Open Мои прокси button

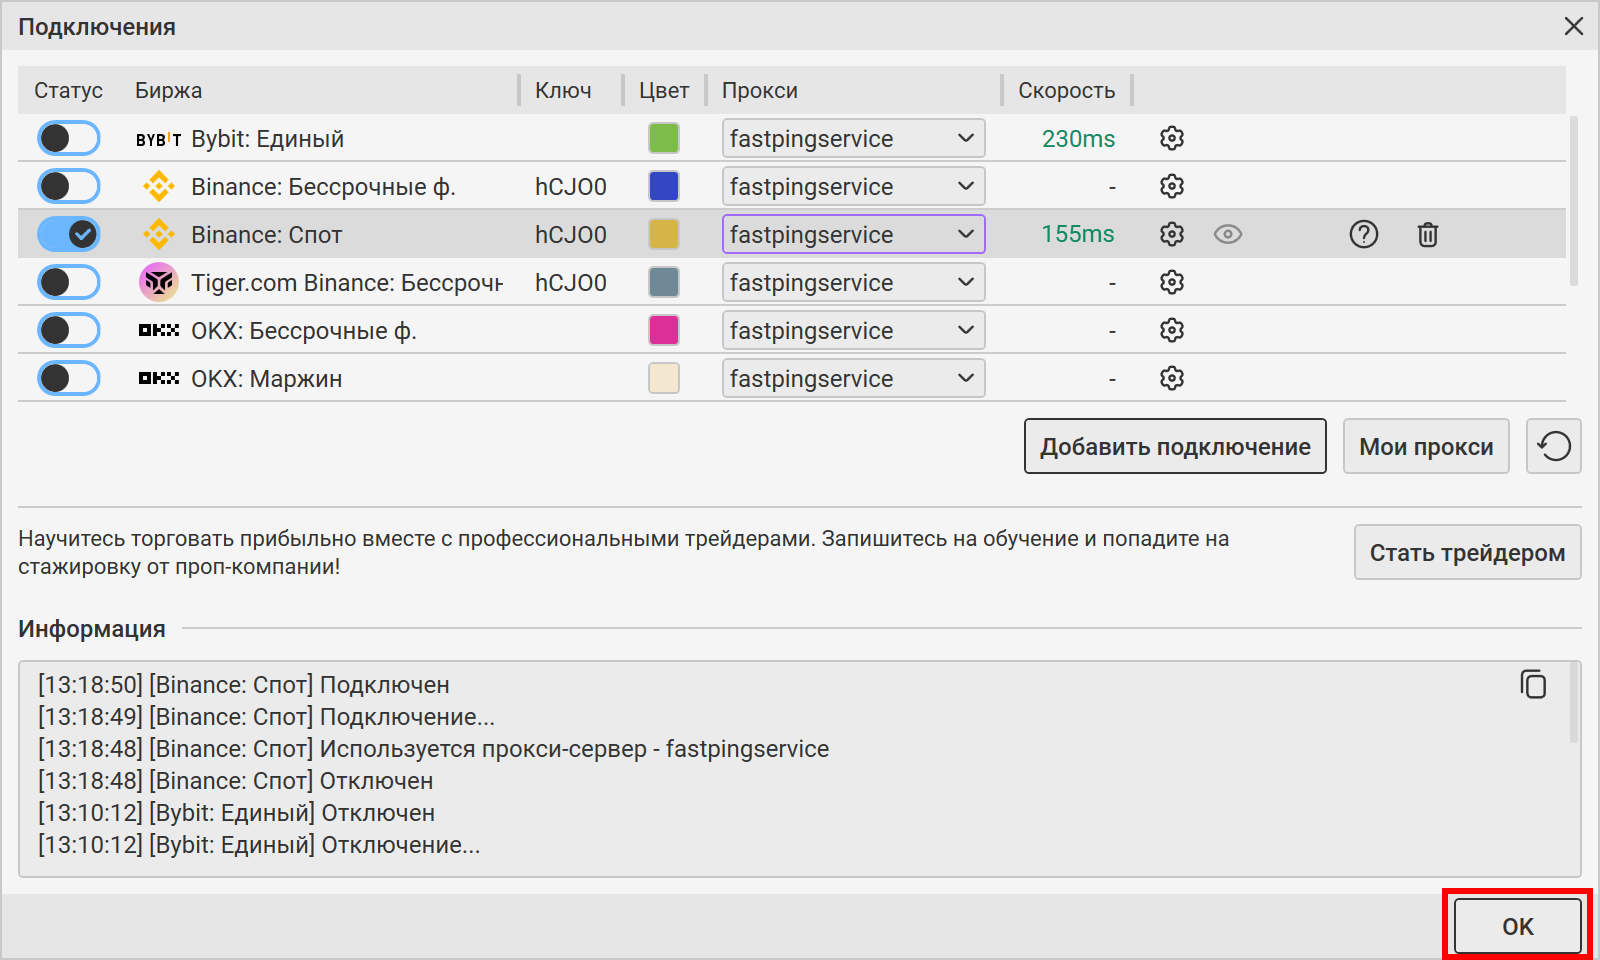[1426, 446]
